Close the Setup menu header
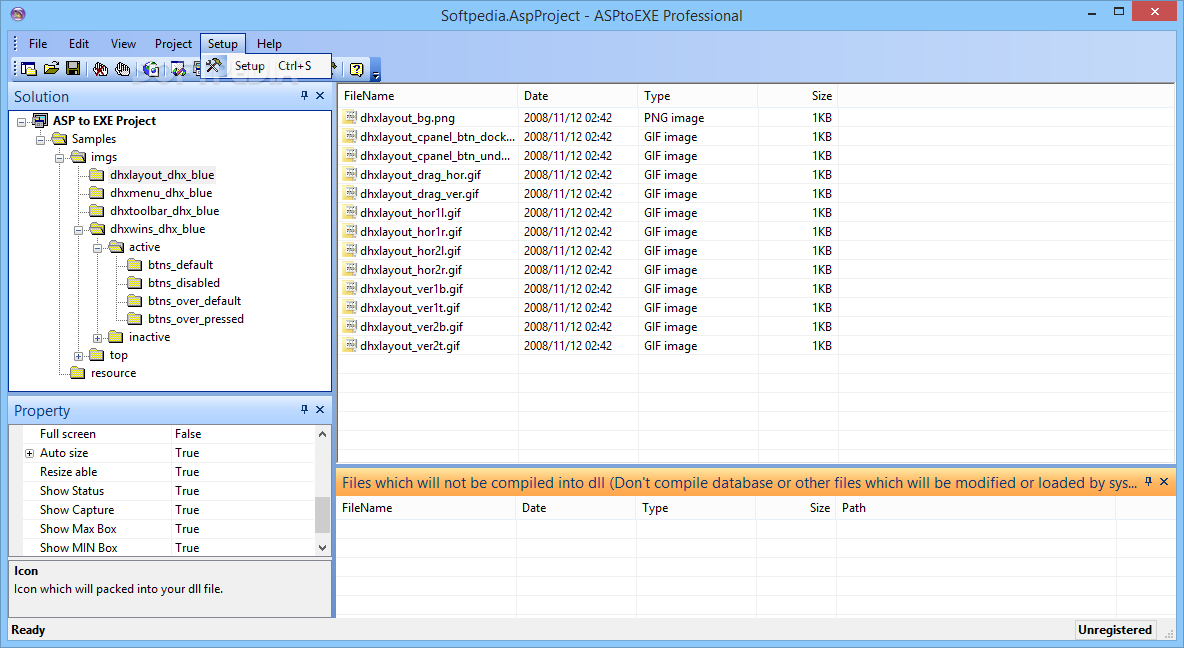 223,44
